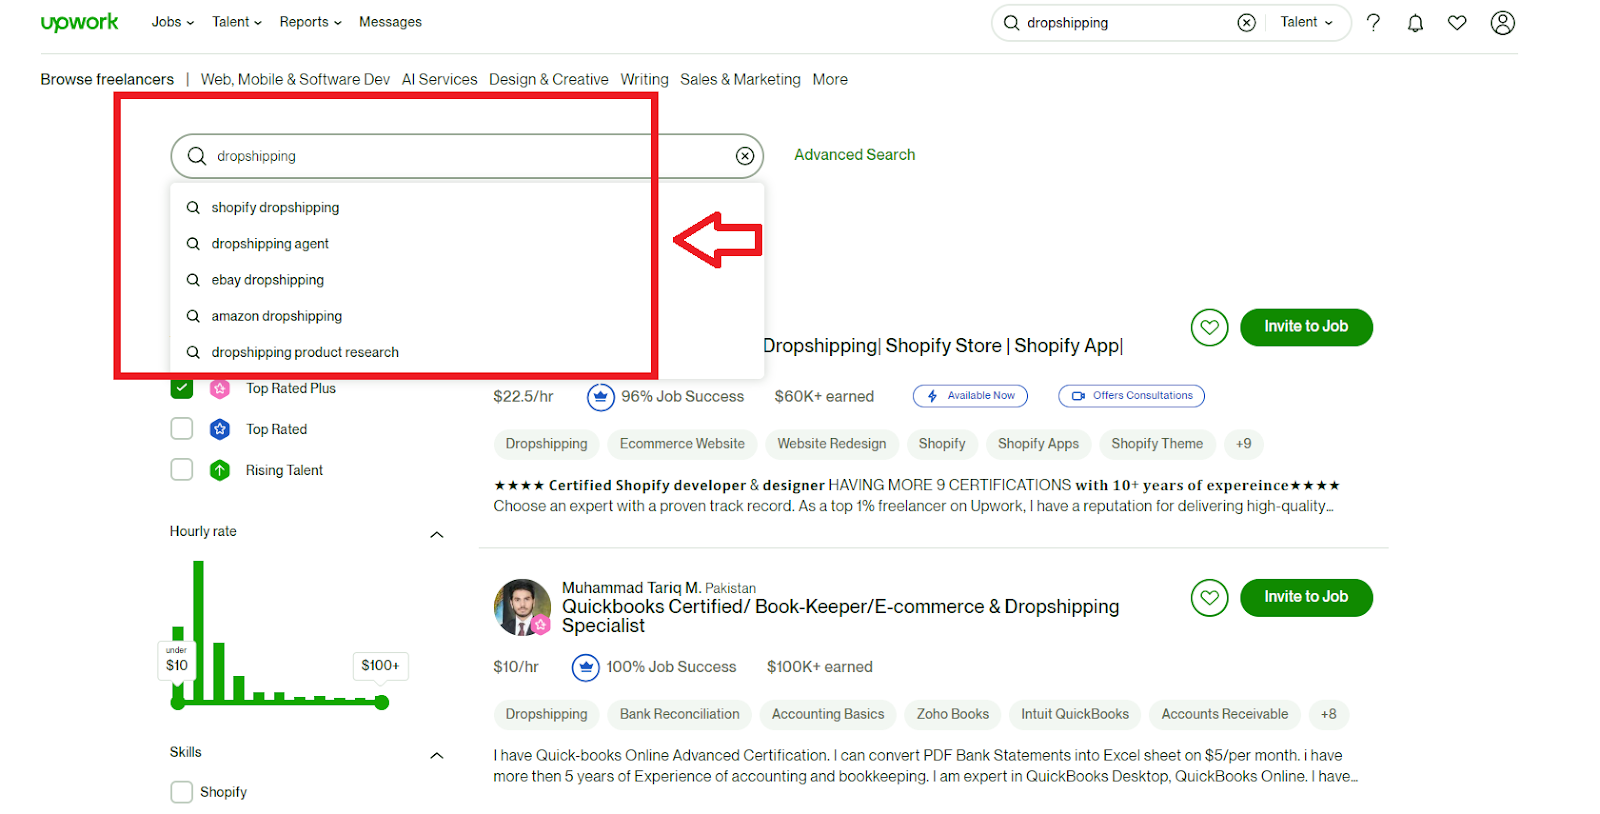Open Muhammad Tariq M. profile name link

(x=631, y=588)
